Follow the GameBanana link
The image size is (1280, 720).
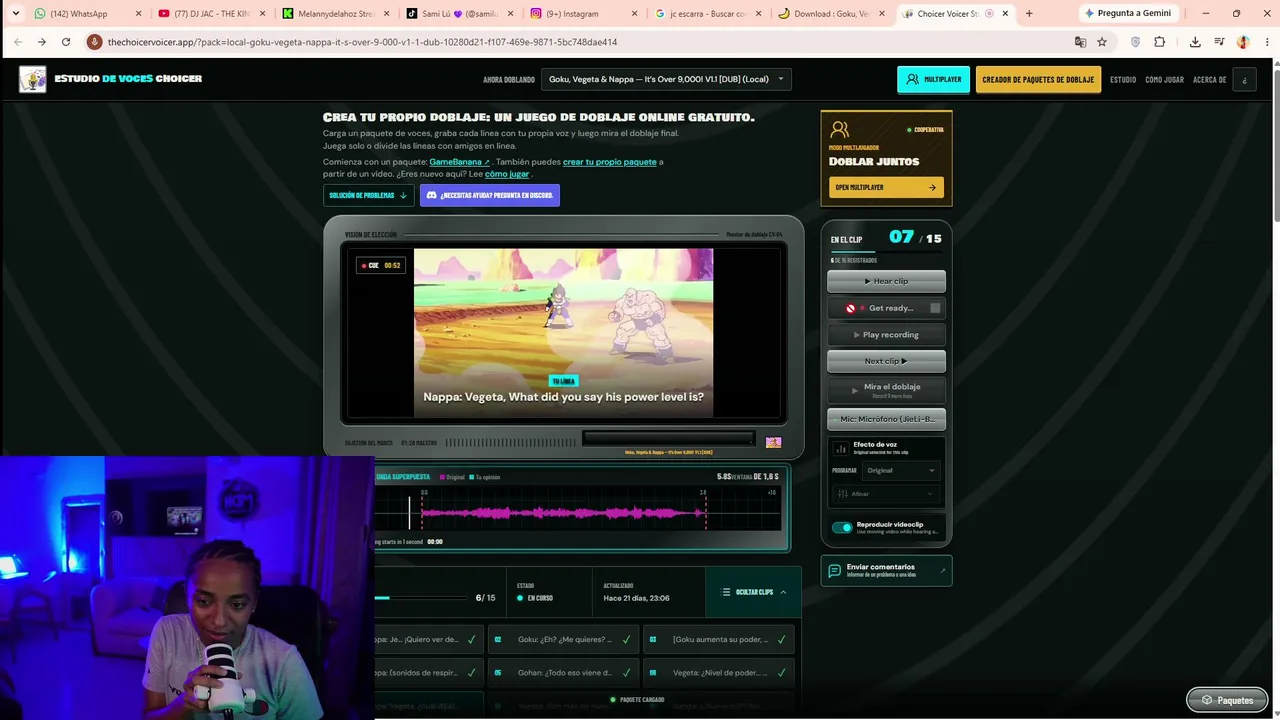pos(460,162)
